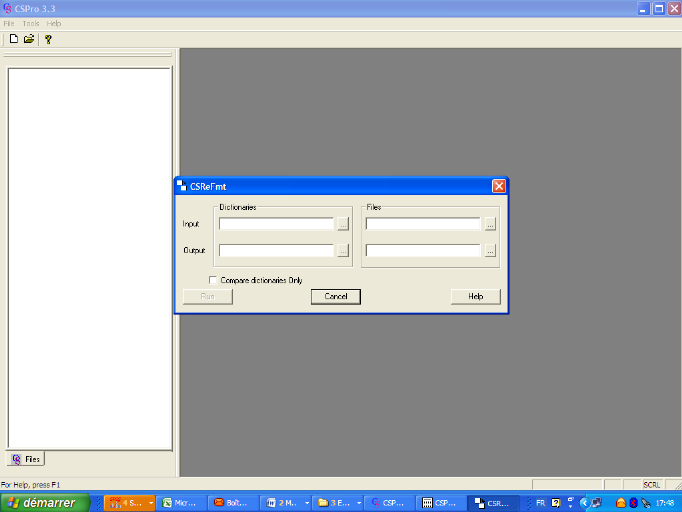Click the Output dictionary text field
The height and width of the screenshot is (512, 682).
(x=277, y=251)
